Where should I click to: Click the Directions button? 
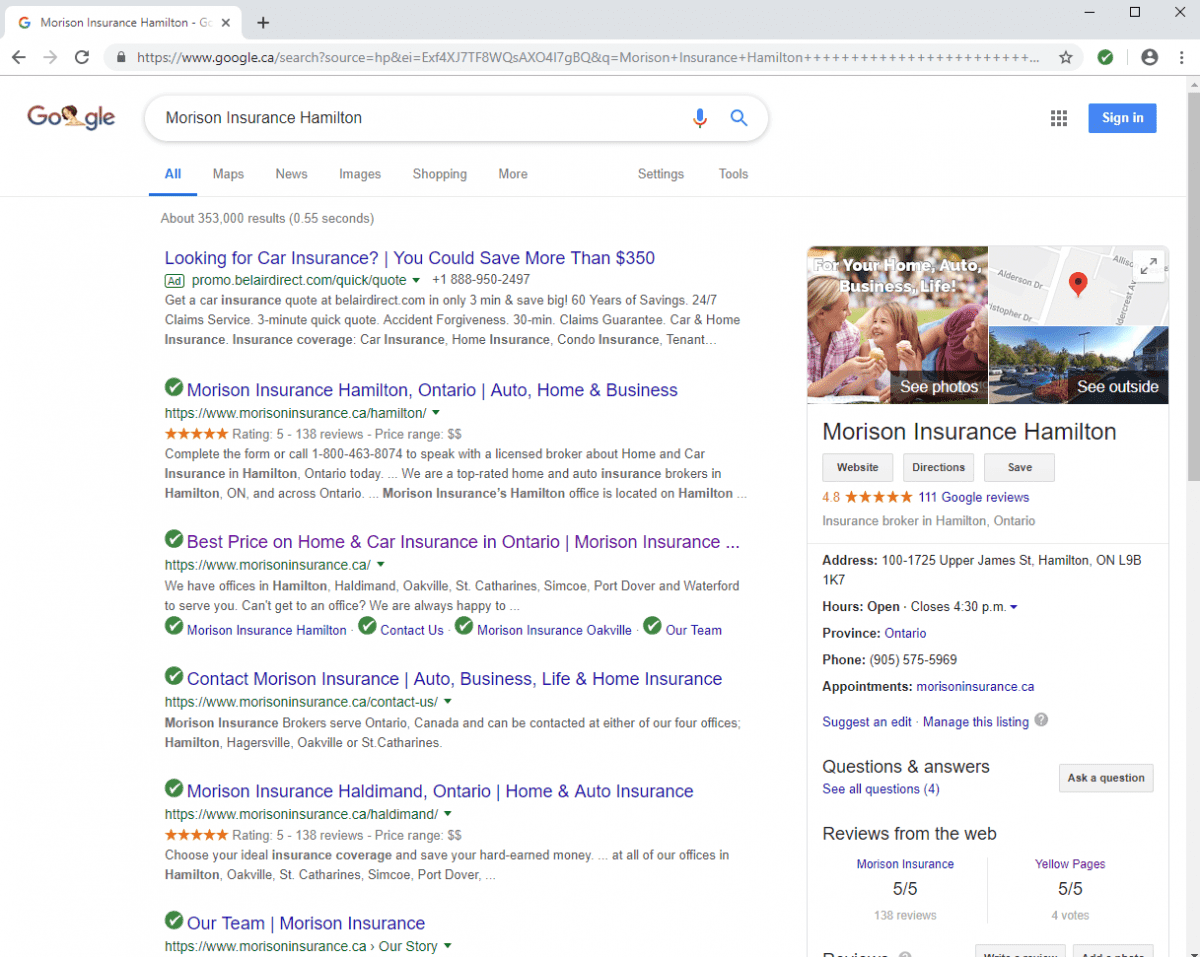pos(938,467)
